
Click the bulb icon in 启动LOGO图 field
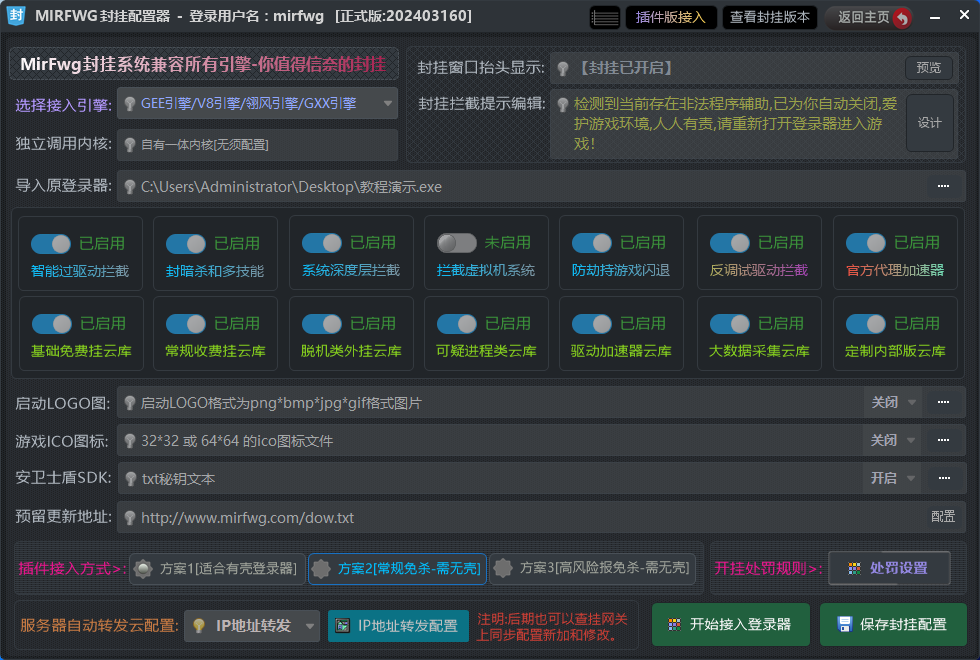click(129, 403)
